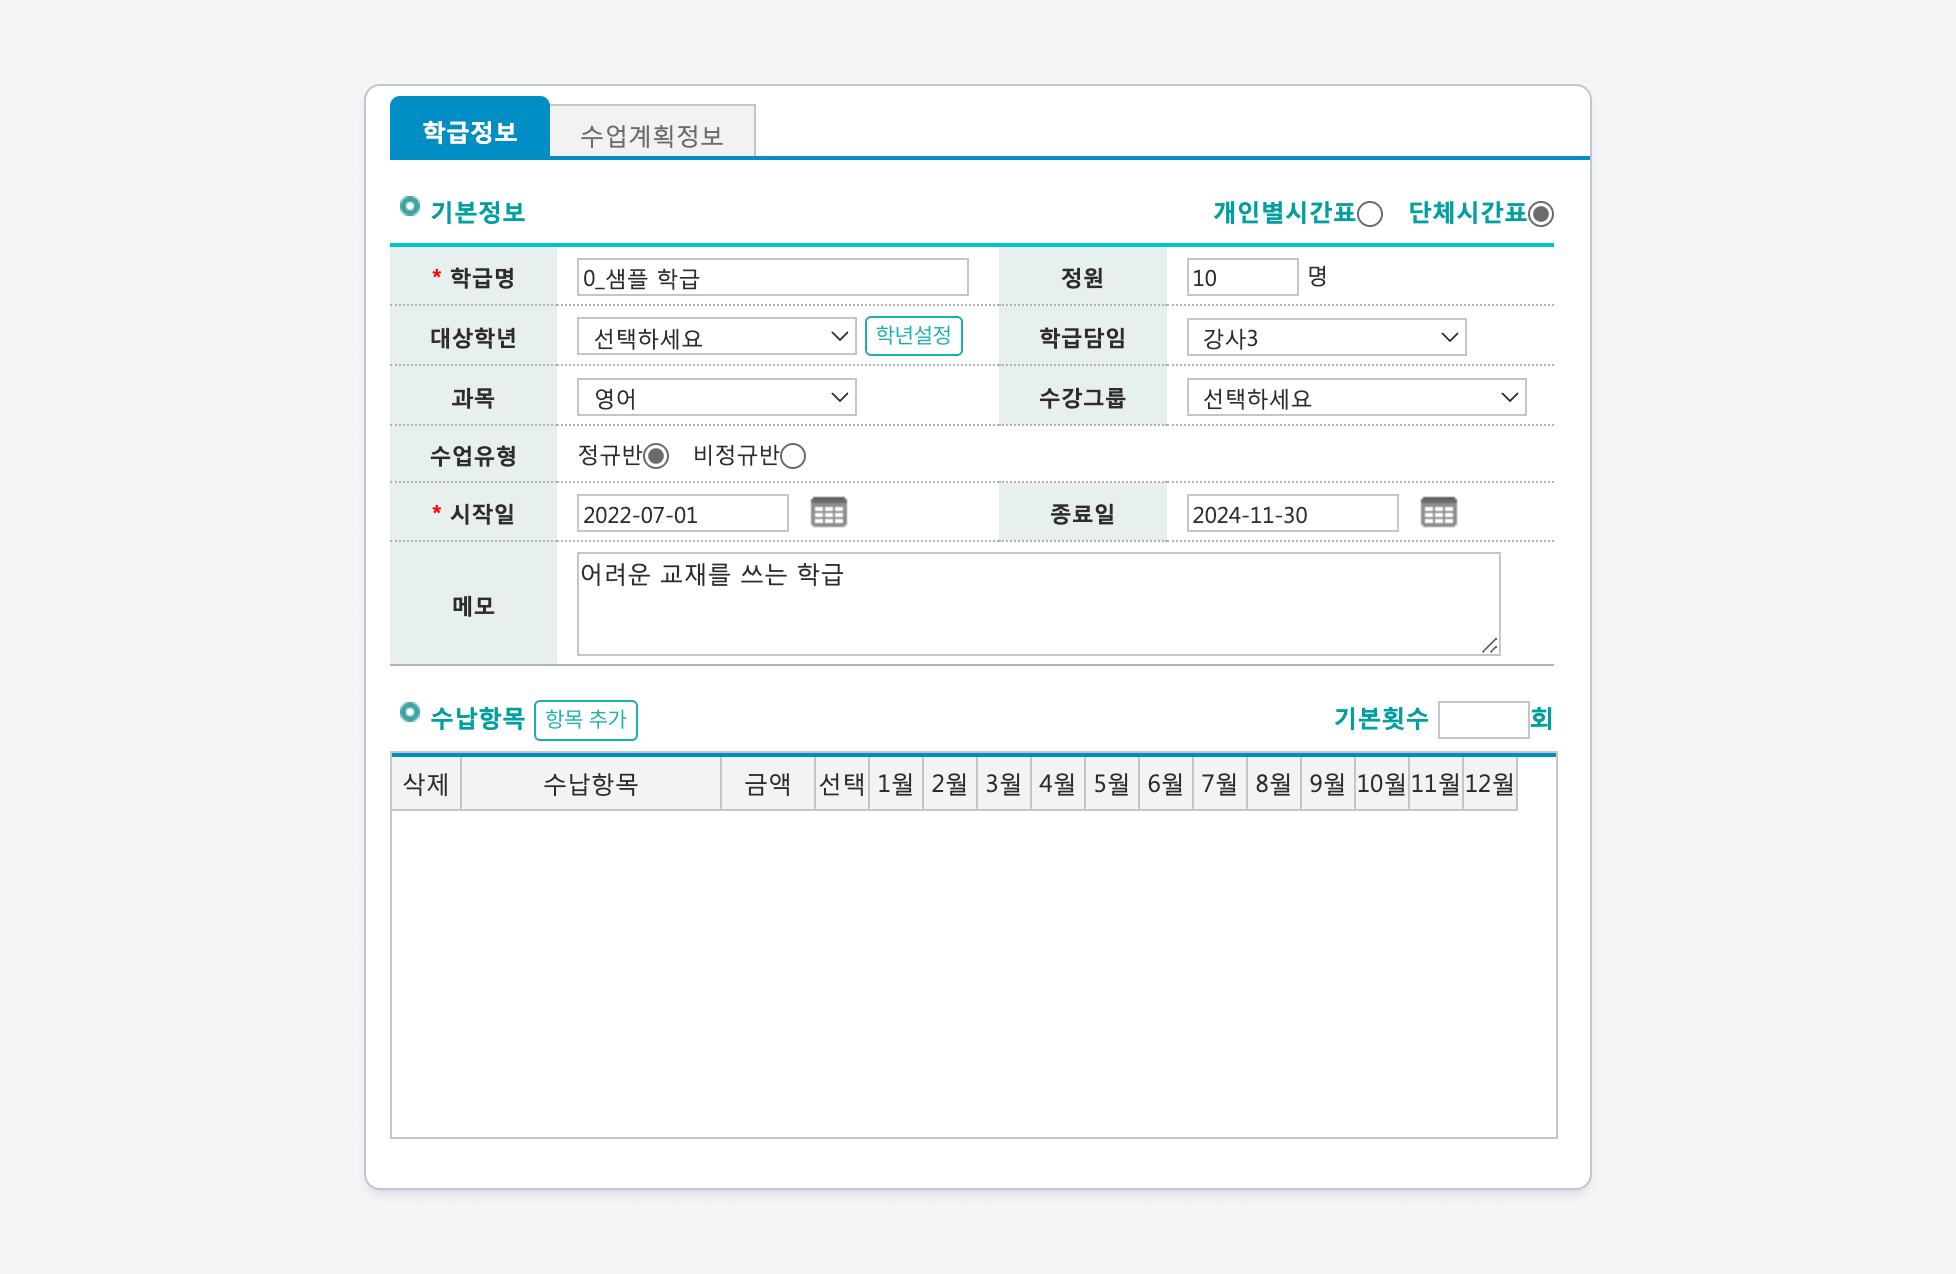Image resolution: width=1956 pixels, height=1274 pixels.
Task: Select 개인별시간표 radio option
Action: 1370,214
